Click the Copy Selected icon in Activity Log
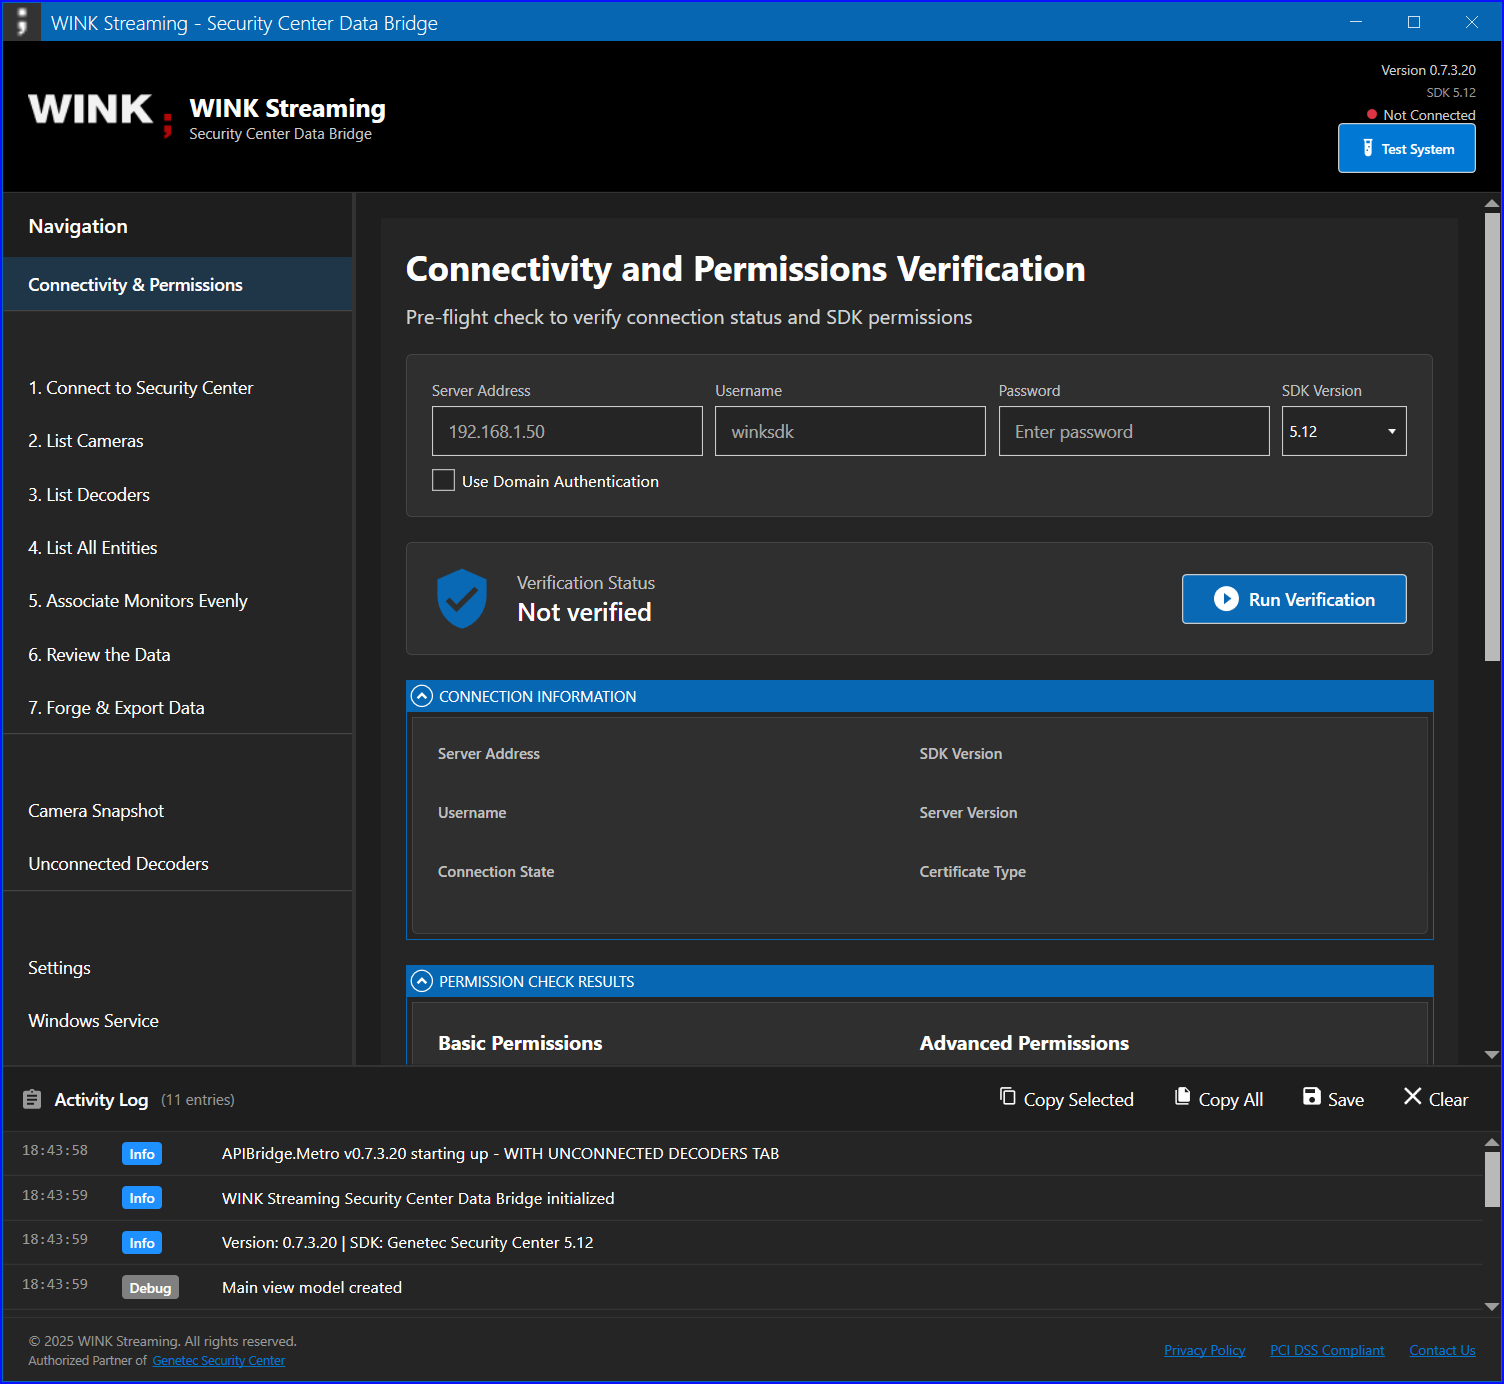The height and width of the screenshot is (1384, 1504). tap(1007, 1097)
